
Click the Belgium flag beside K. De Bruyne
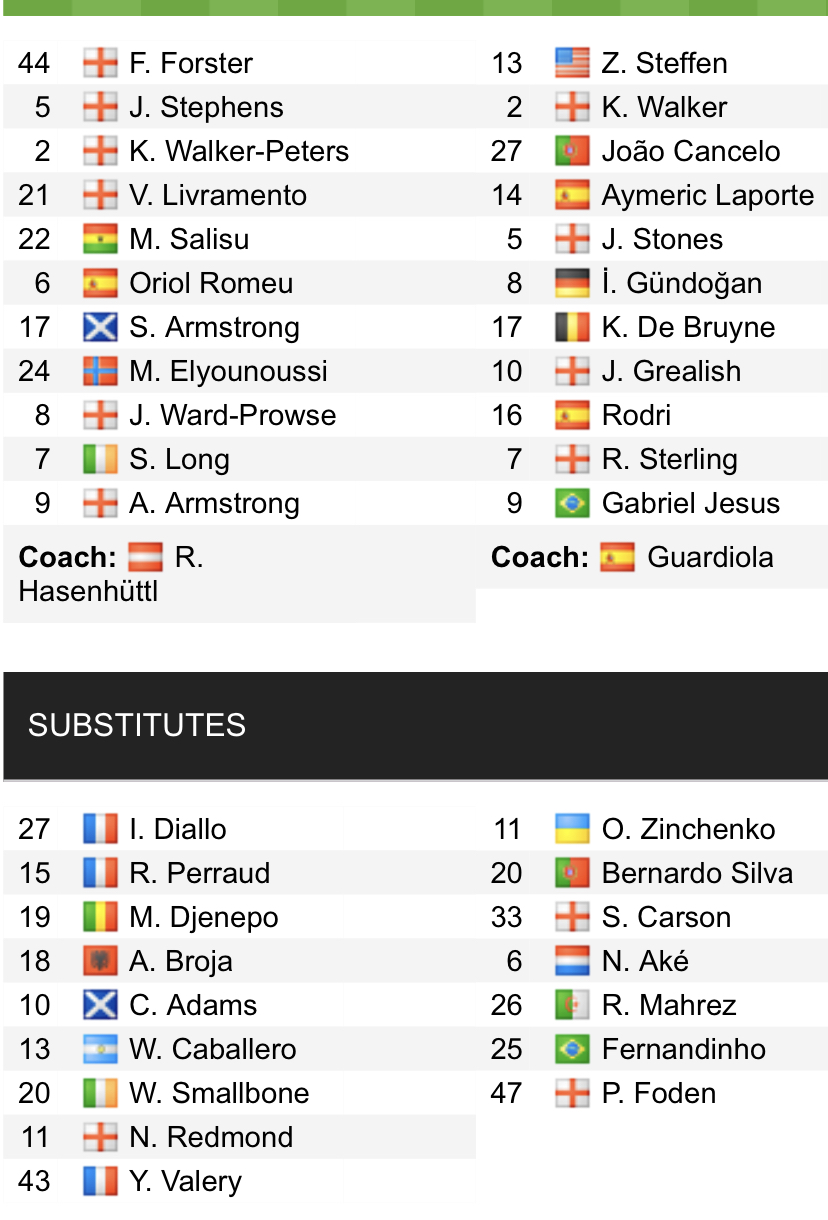(x=571, y=327)
